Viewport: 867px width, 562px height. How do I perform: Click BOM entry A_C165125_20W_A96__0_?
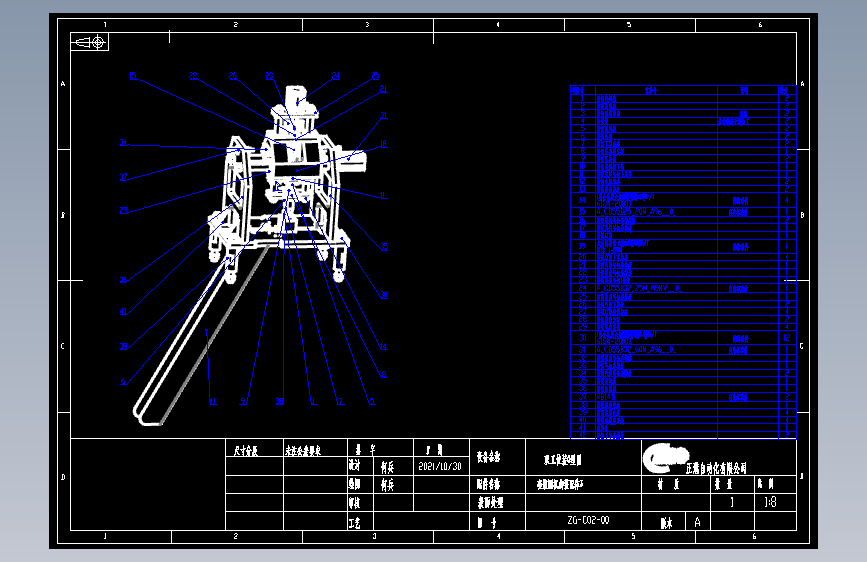636,212
